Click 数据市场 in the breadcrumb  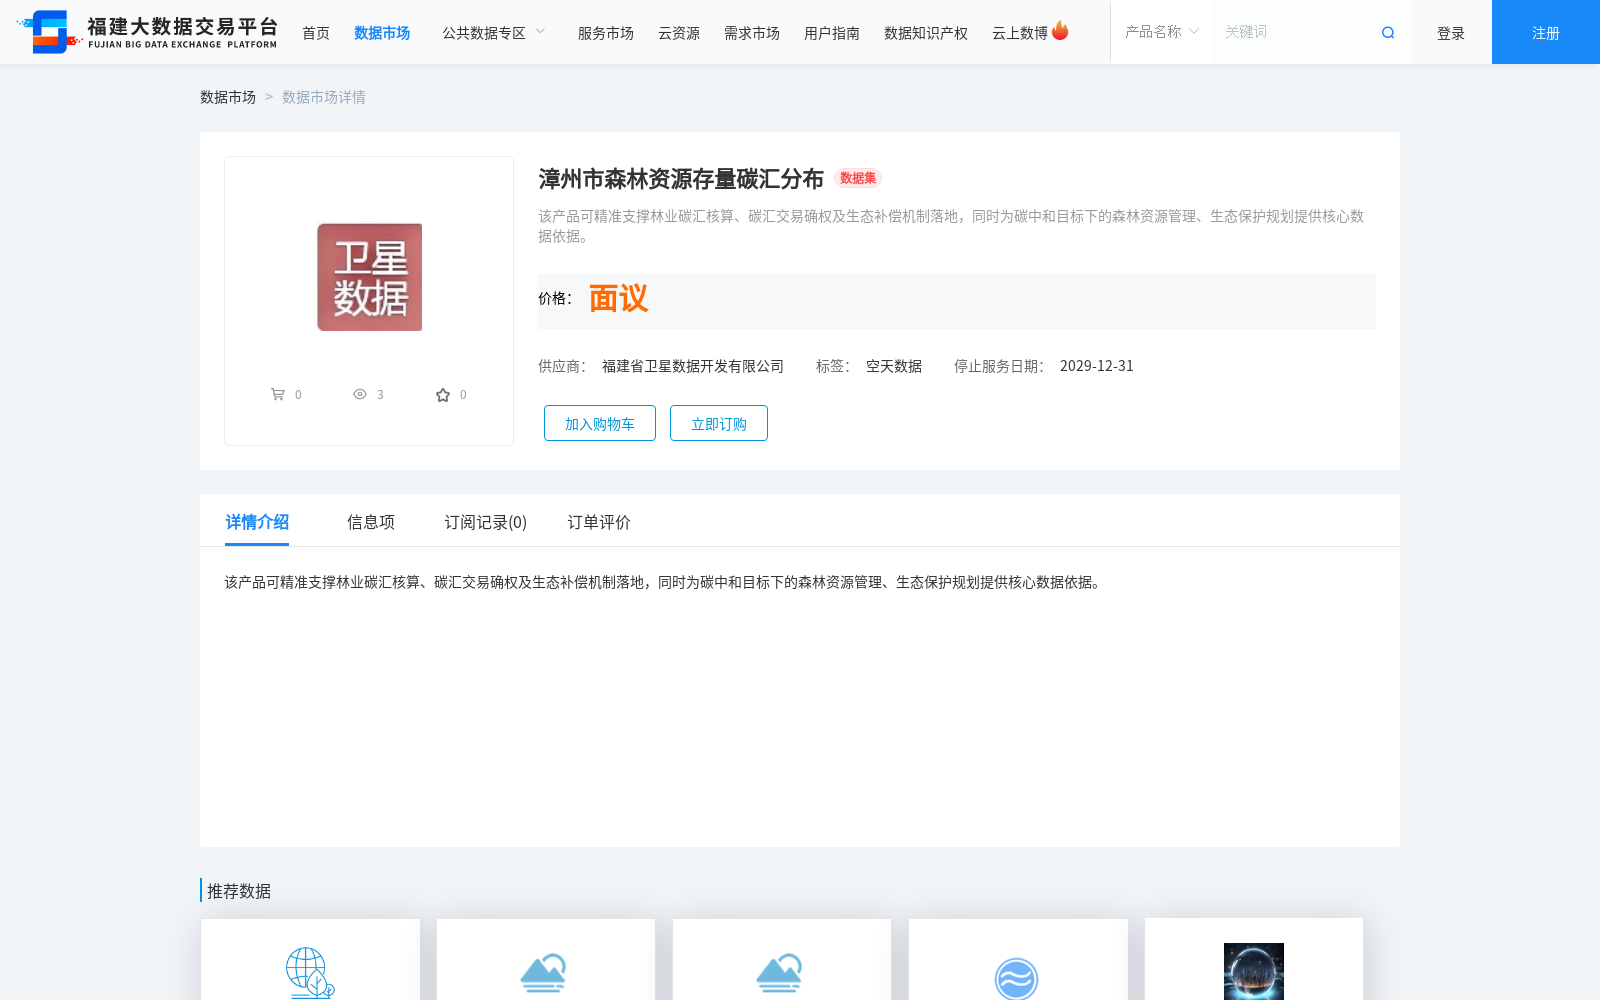coord(228,97)
